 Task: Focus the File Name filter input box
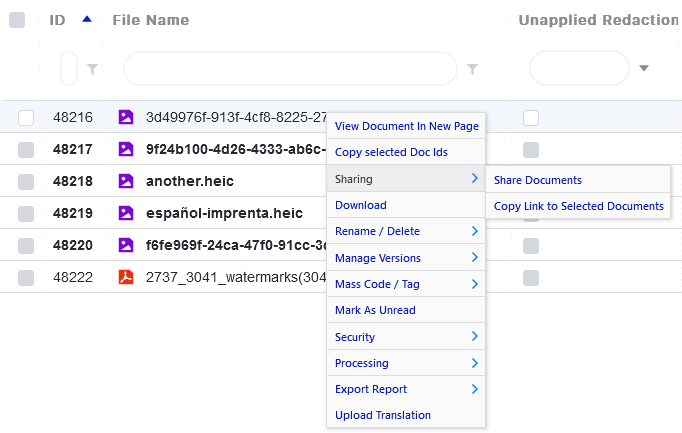click(x=291, y=69)
